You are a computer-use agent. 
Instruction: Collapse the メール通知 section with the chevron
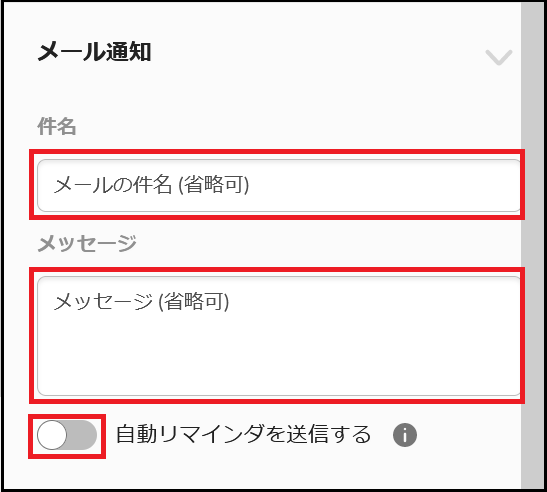(x=499, y=57)
